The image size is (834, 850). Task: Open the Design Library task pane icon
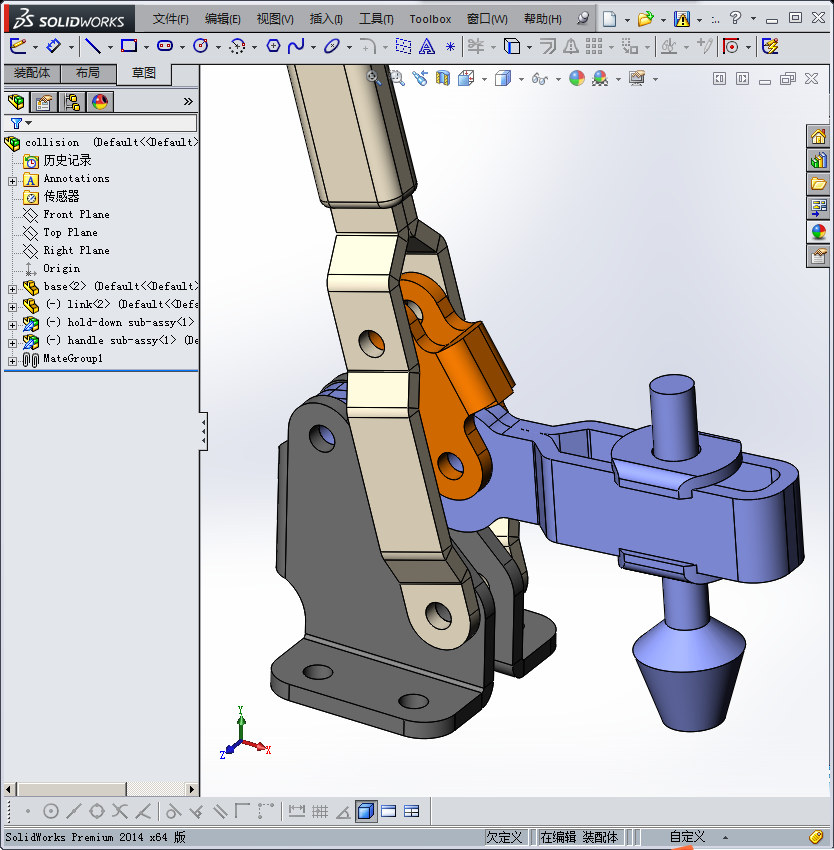click(x=818, y=161)
